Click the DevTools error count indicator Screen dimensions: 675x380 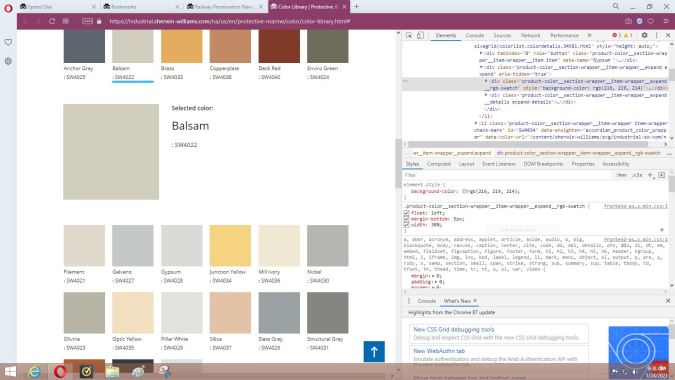[x=617, y=35]
